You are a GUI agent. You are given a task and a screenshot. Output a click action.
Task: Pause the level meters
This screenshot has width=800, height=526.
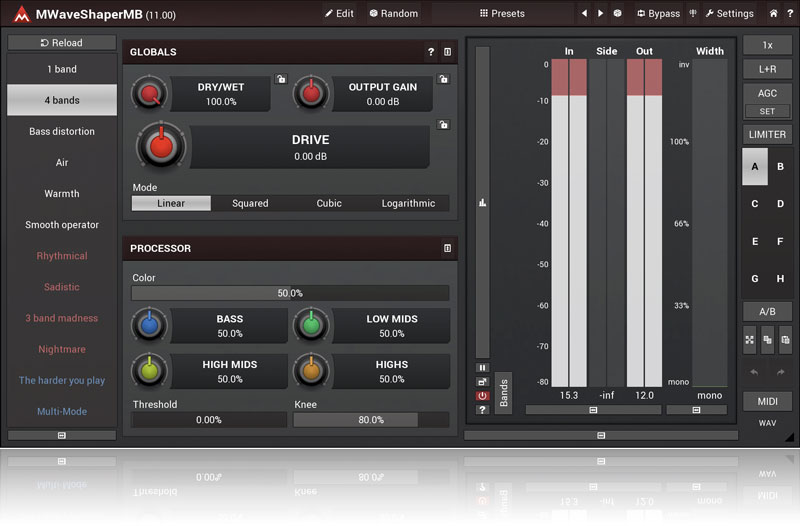tap(482, 368)
